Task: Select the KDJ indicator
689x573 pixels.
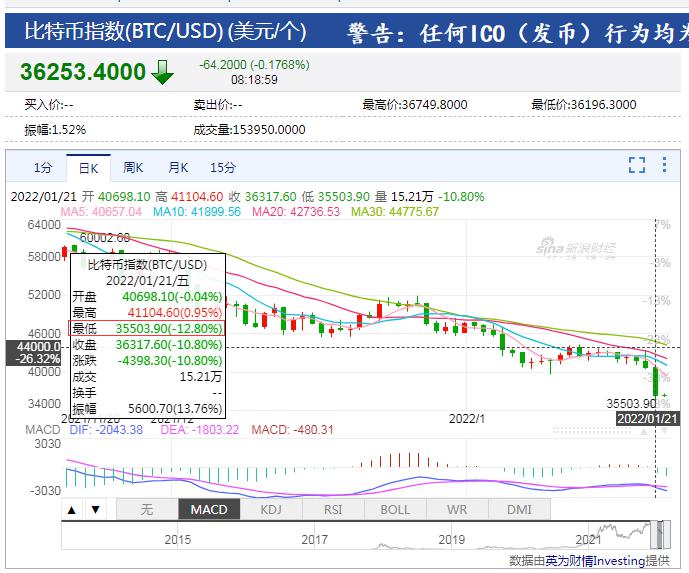Action: pyautogui.click(x=271, y=510)
